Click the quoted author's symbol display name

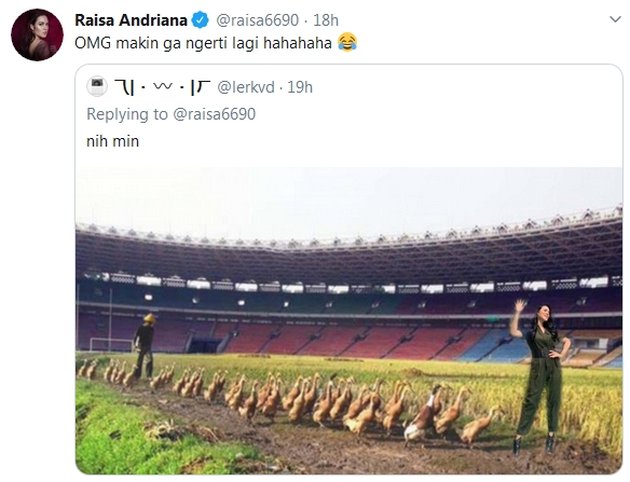162,87
